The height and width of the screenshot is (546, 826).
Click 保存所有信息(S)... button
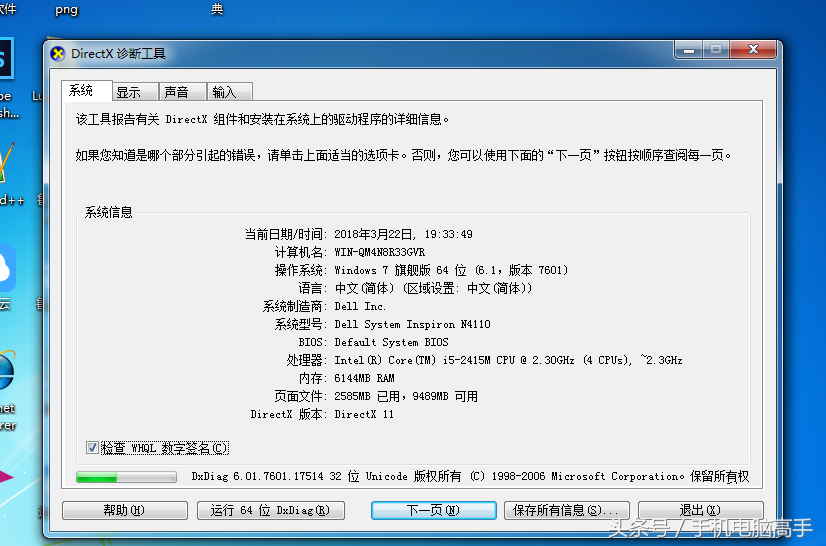pos(566,510)
